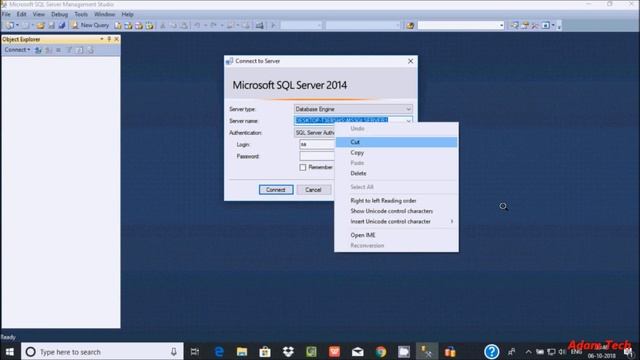Click the Analysis Services MDX Query icon

coord(129,25)
